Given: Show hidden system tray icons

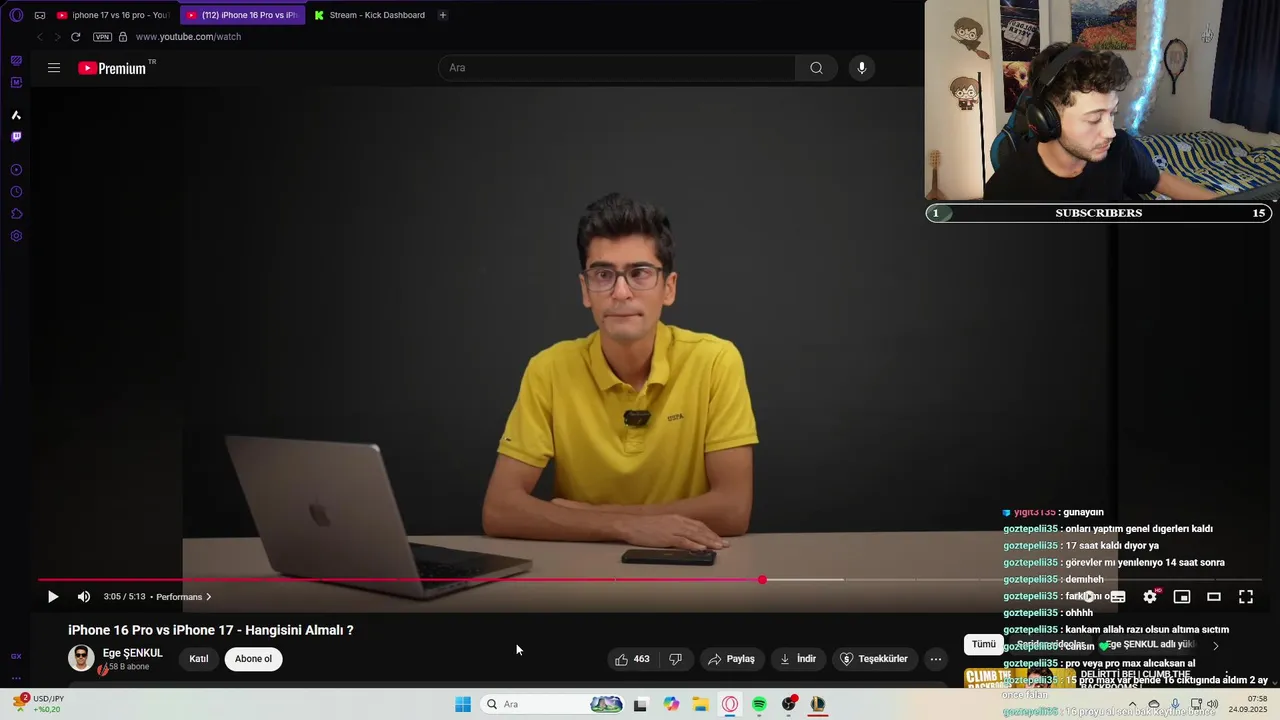Looking at the screenshot, I should [1133, 704].
